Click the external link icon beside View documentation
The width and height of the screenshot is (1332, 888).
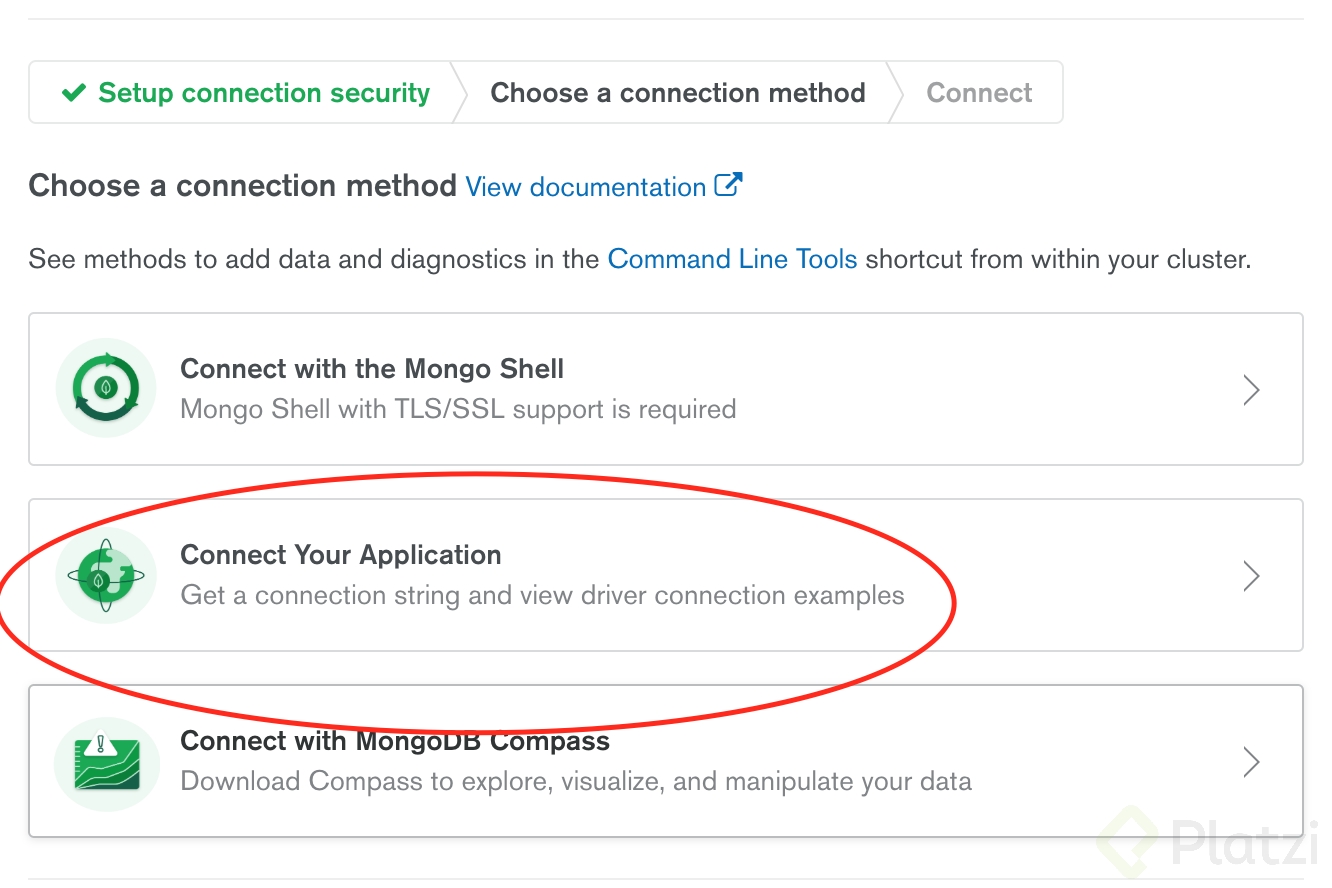click(728, 185)
